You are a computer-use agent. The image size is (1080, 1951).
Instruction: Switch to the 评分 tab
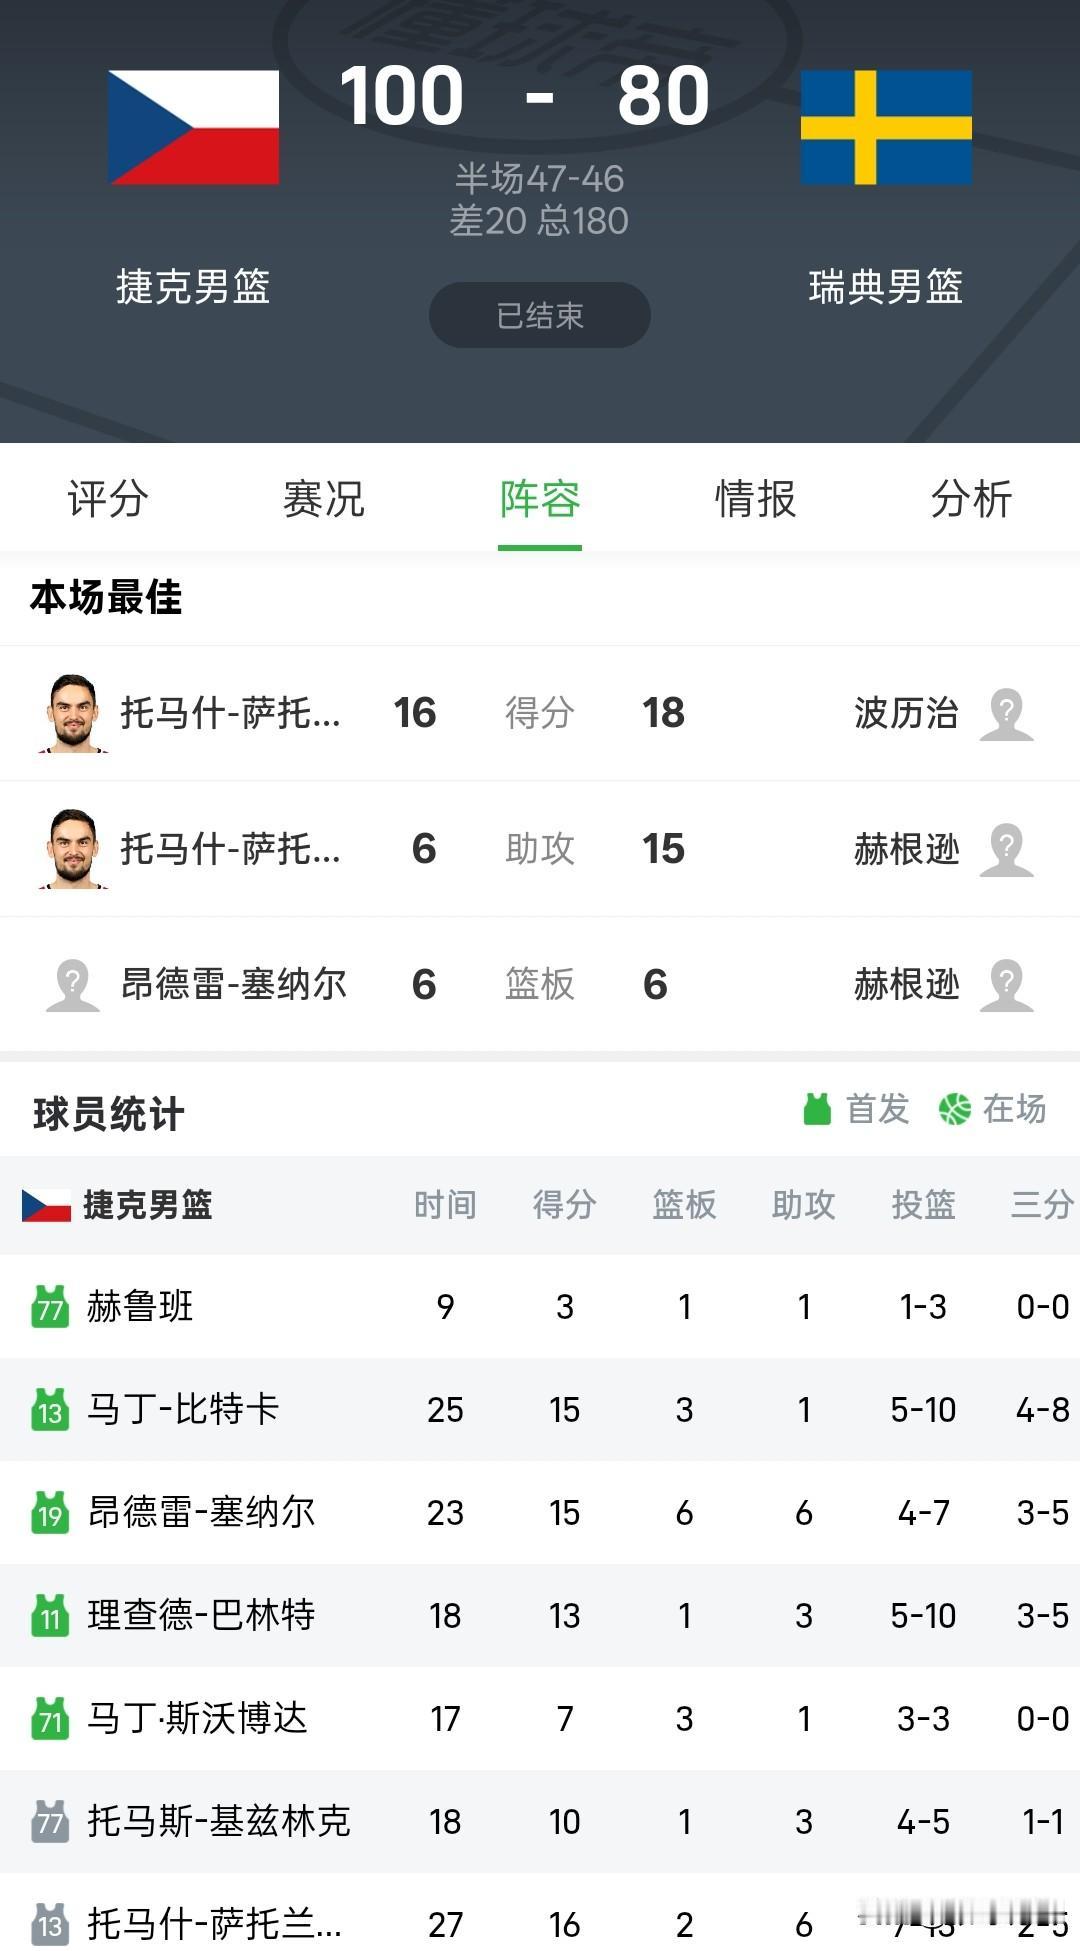coord(108,498)
